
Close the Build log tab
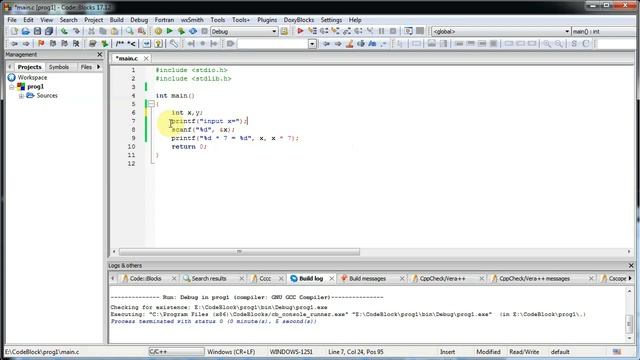(331, 278)
